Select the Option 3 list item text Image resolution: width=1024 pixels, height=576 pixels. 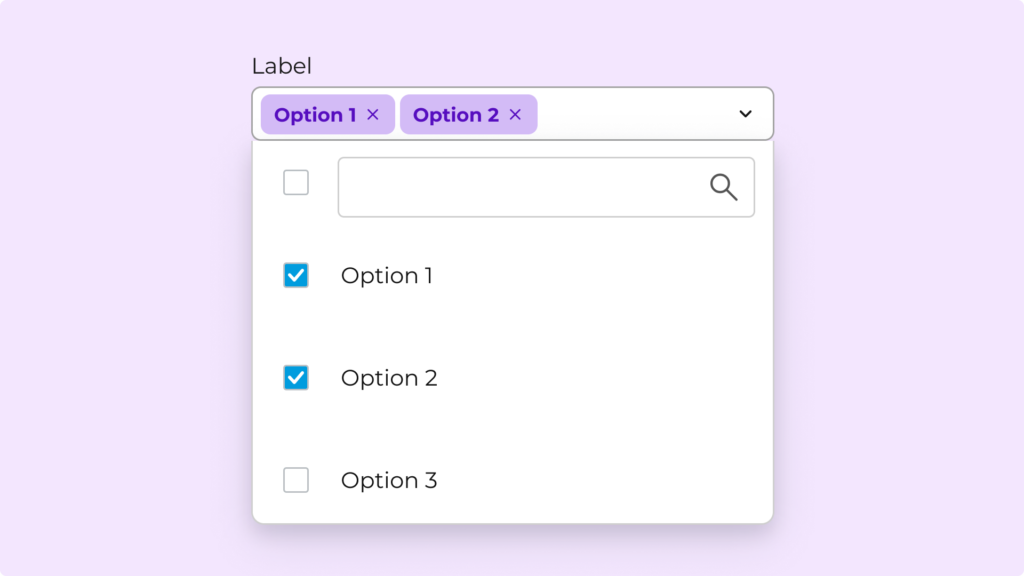tap(389, 480)
